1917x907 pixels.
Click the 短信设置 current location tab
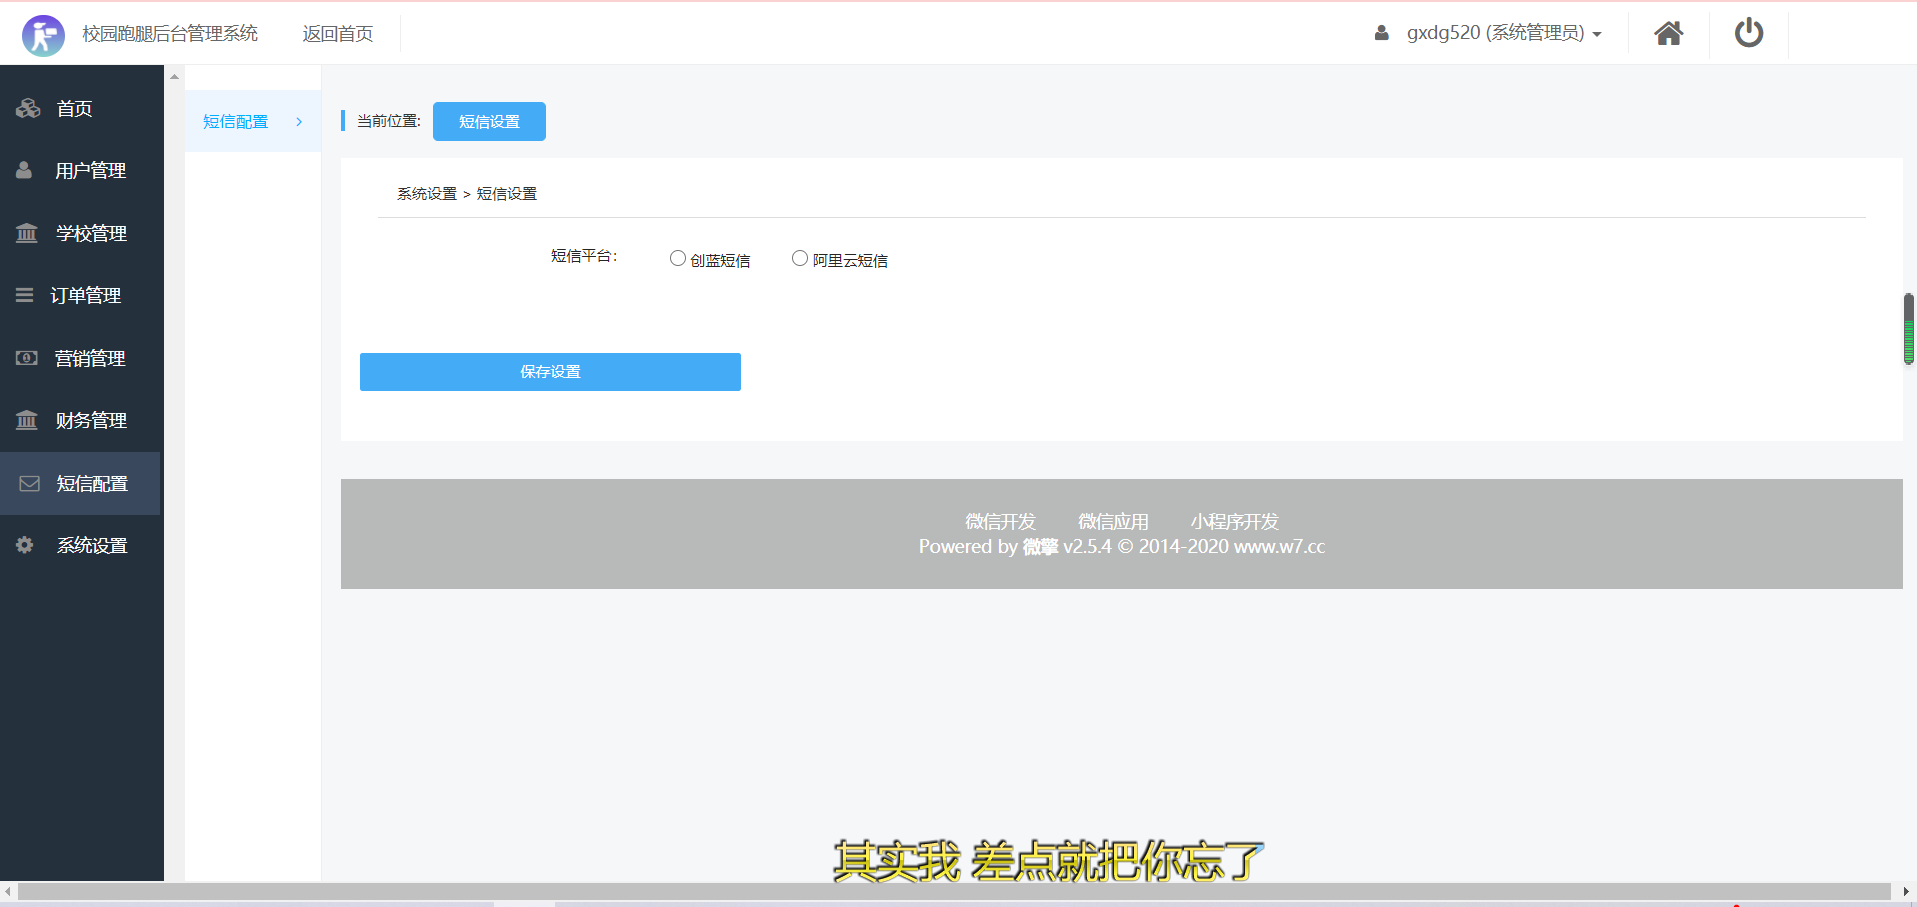click(x=489, y=122)
